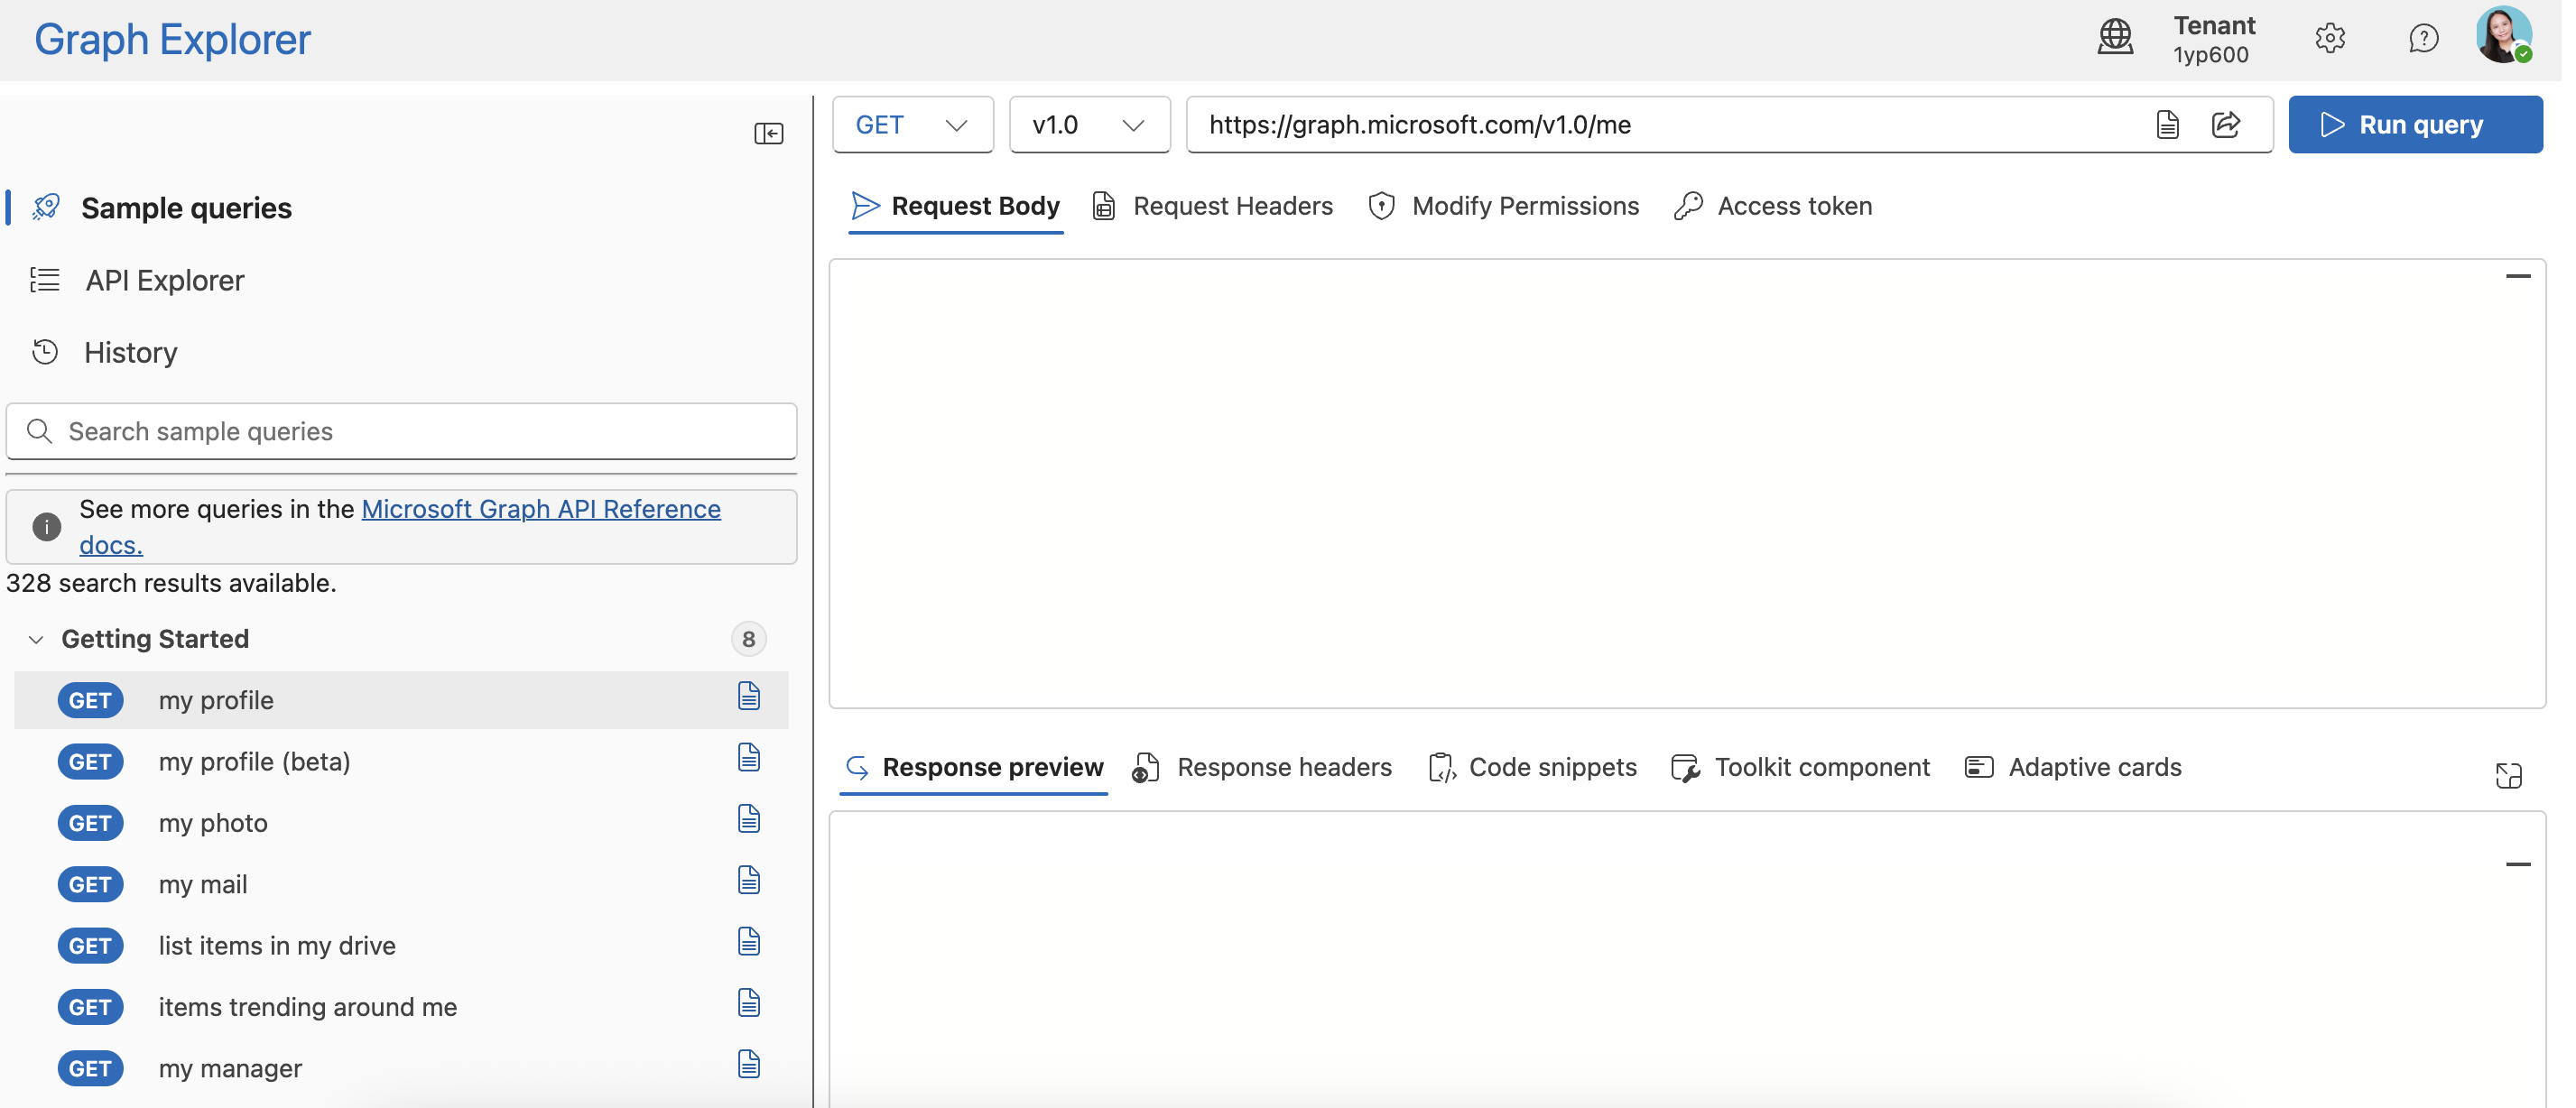
Task: Open the History panel
Action: click(x=131, y=352)
